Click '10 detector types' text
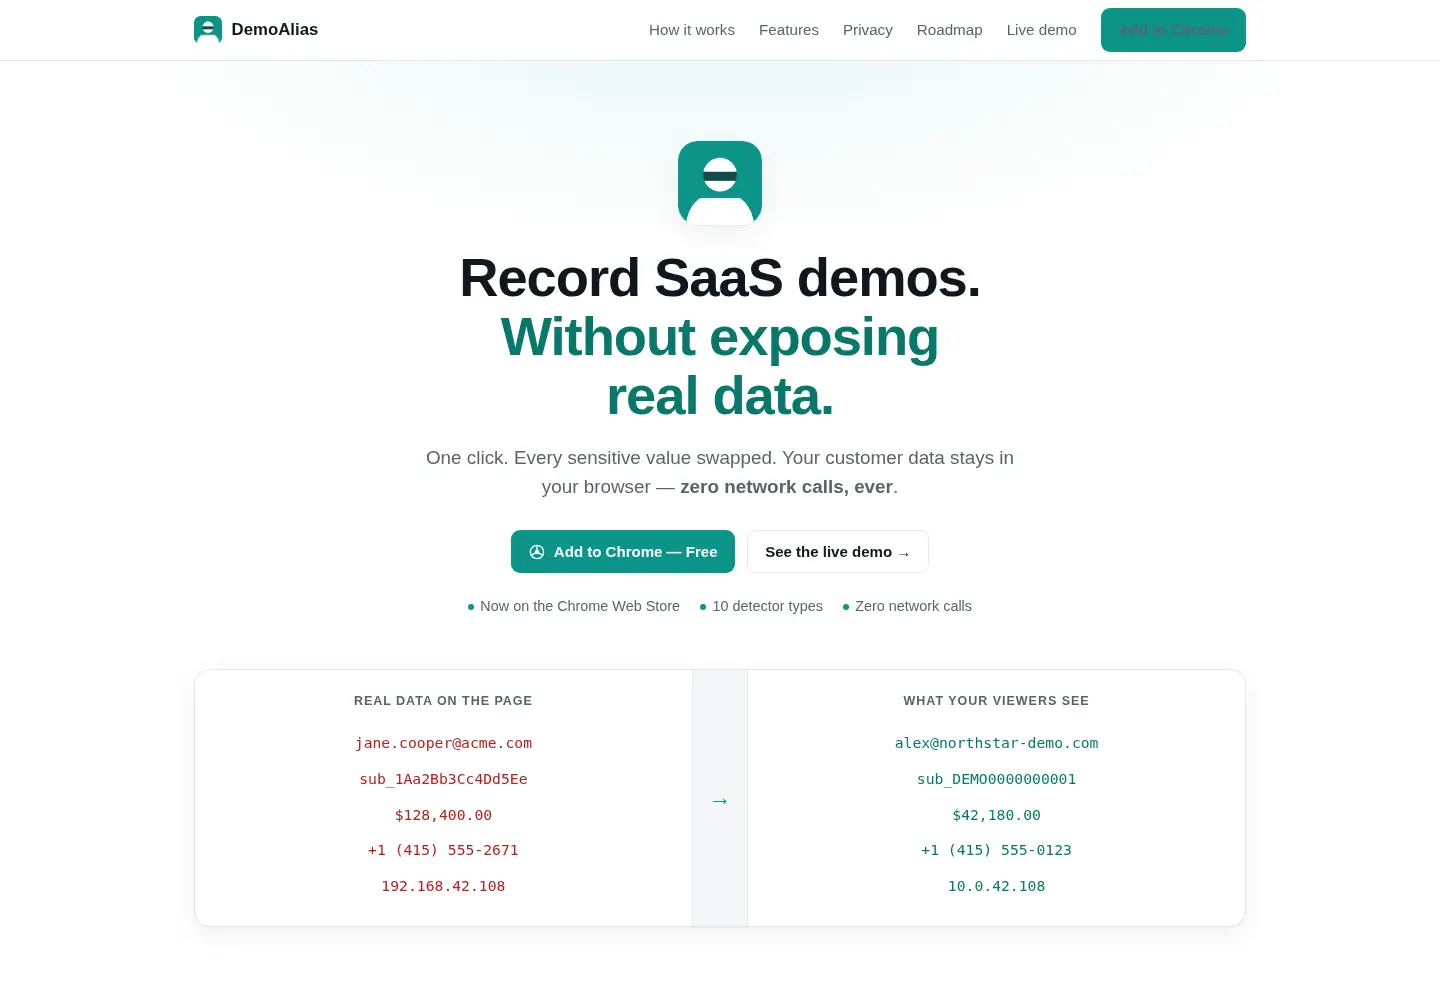 768,606
